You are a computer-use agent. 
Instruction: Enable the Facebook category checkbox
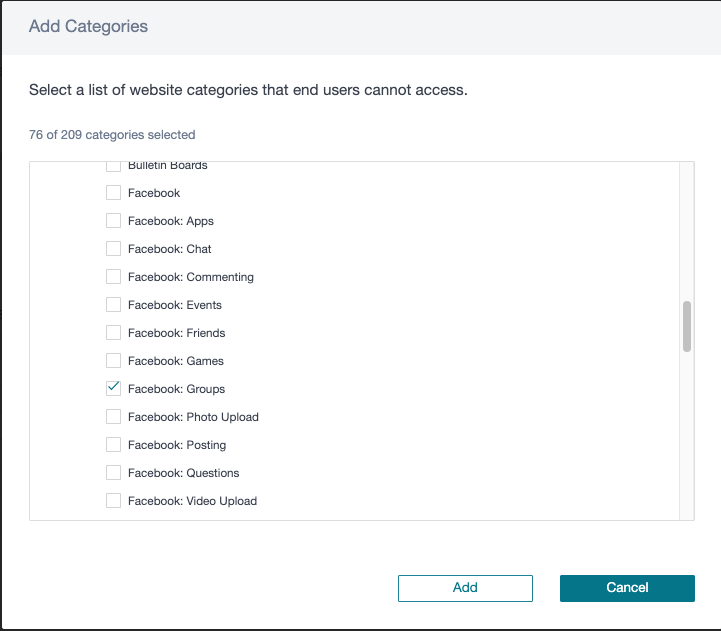[x=114, y=193]
